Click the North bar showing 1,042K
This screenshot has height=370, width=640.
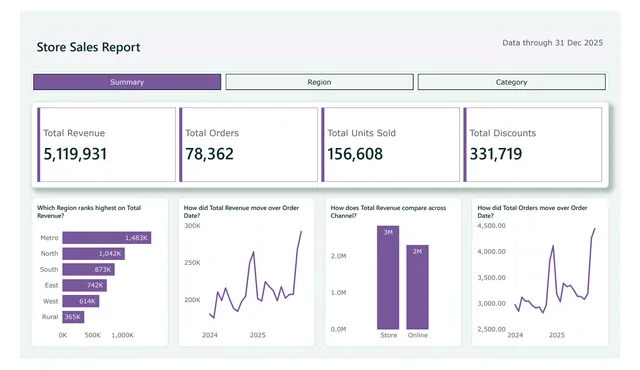[93, 254]
